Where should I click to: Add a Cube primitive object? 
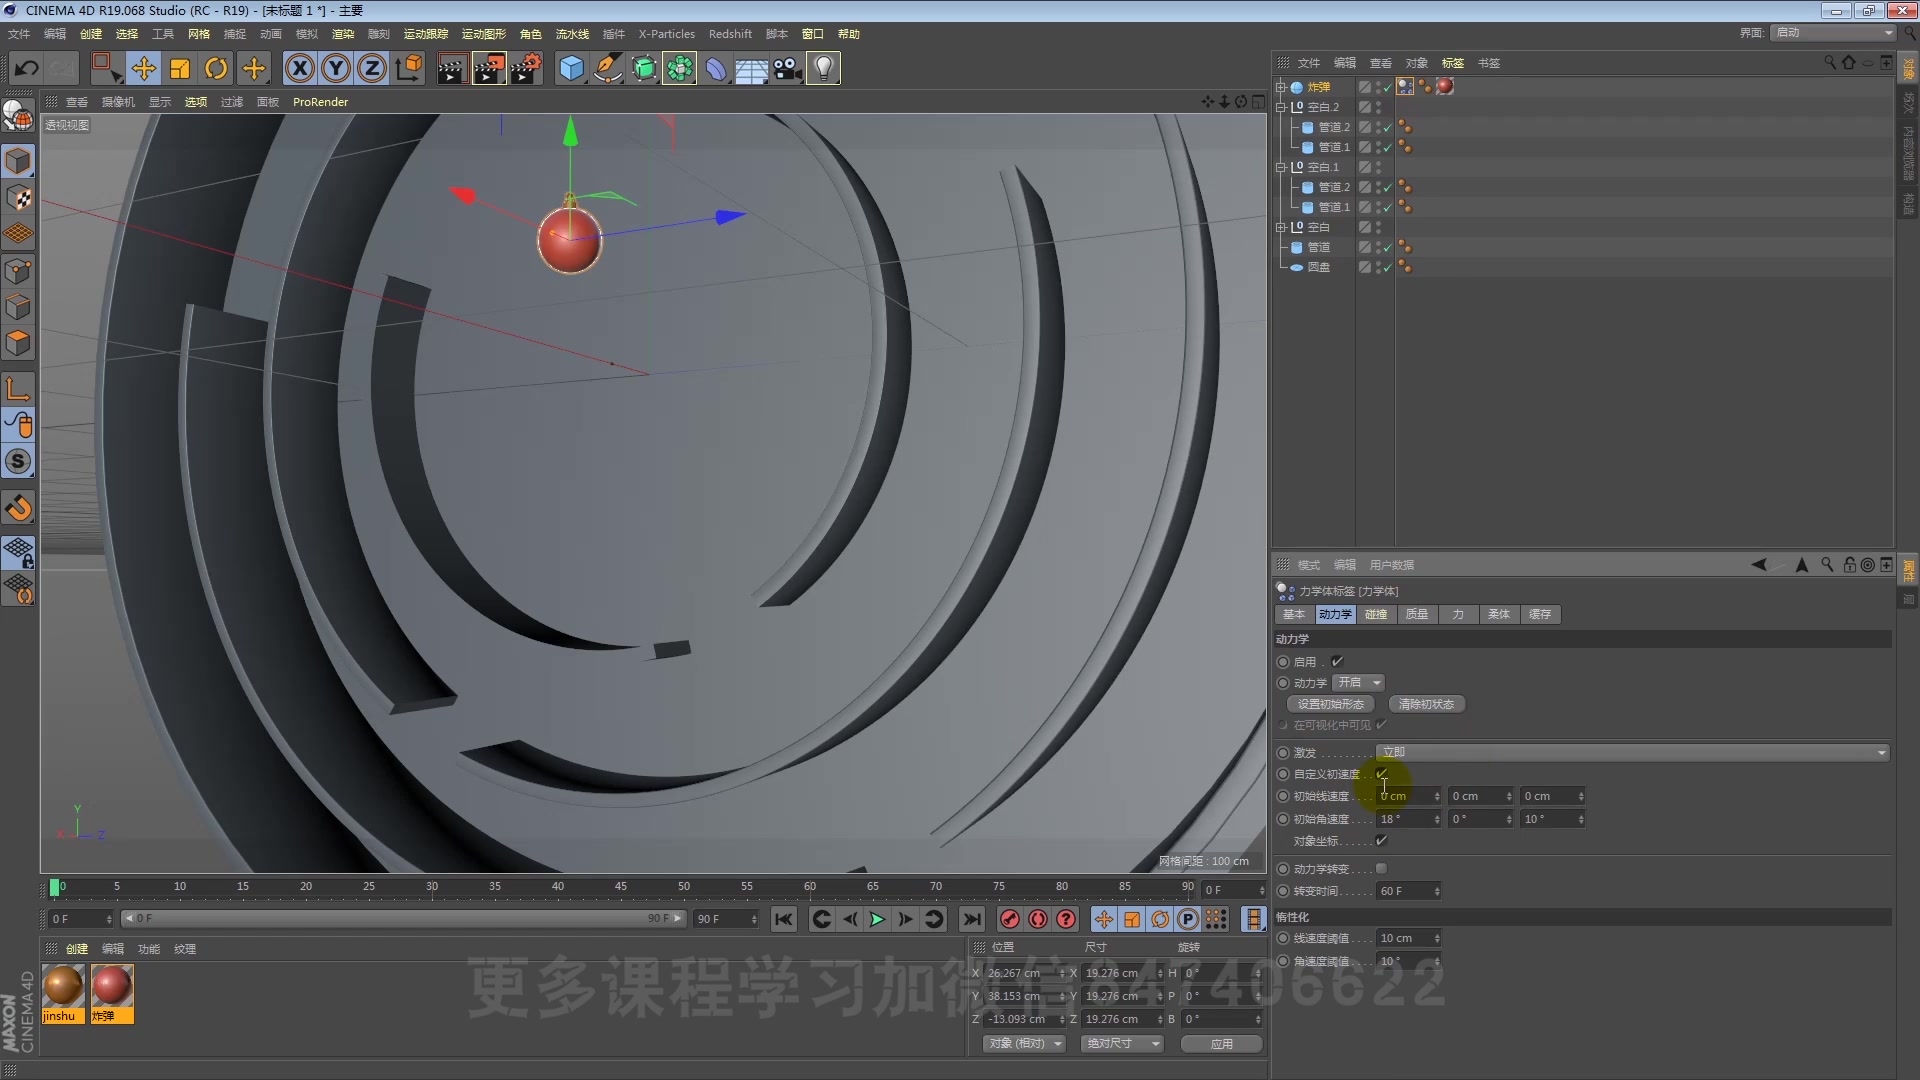click(x=571, y=68)
